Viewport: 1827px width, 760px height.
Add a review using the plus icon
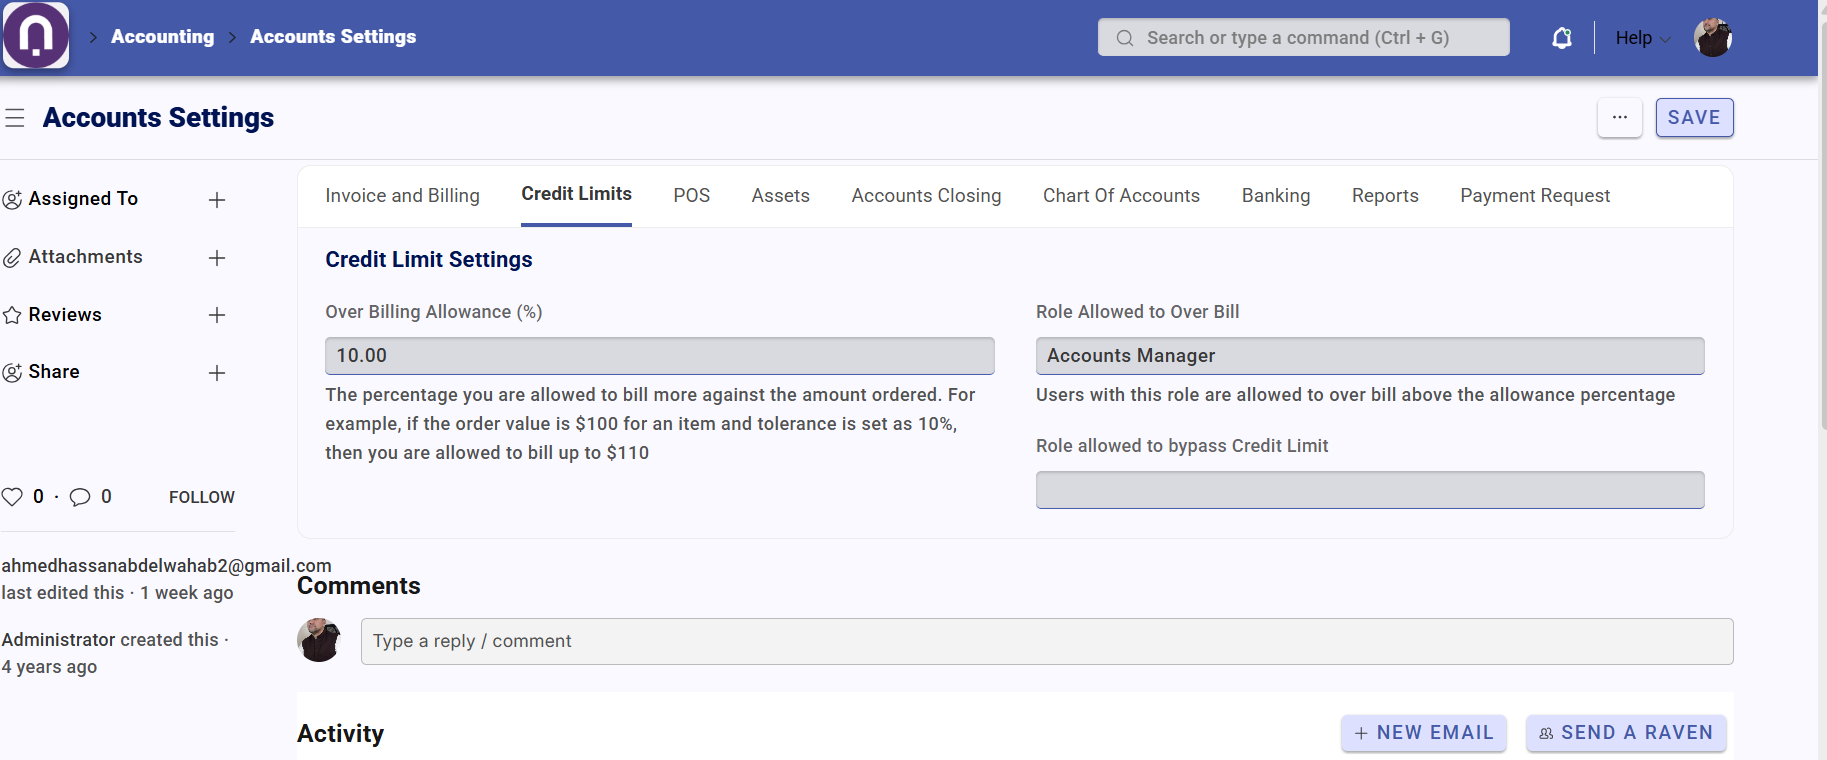coord(216,315)
